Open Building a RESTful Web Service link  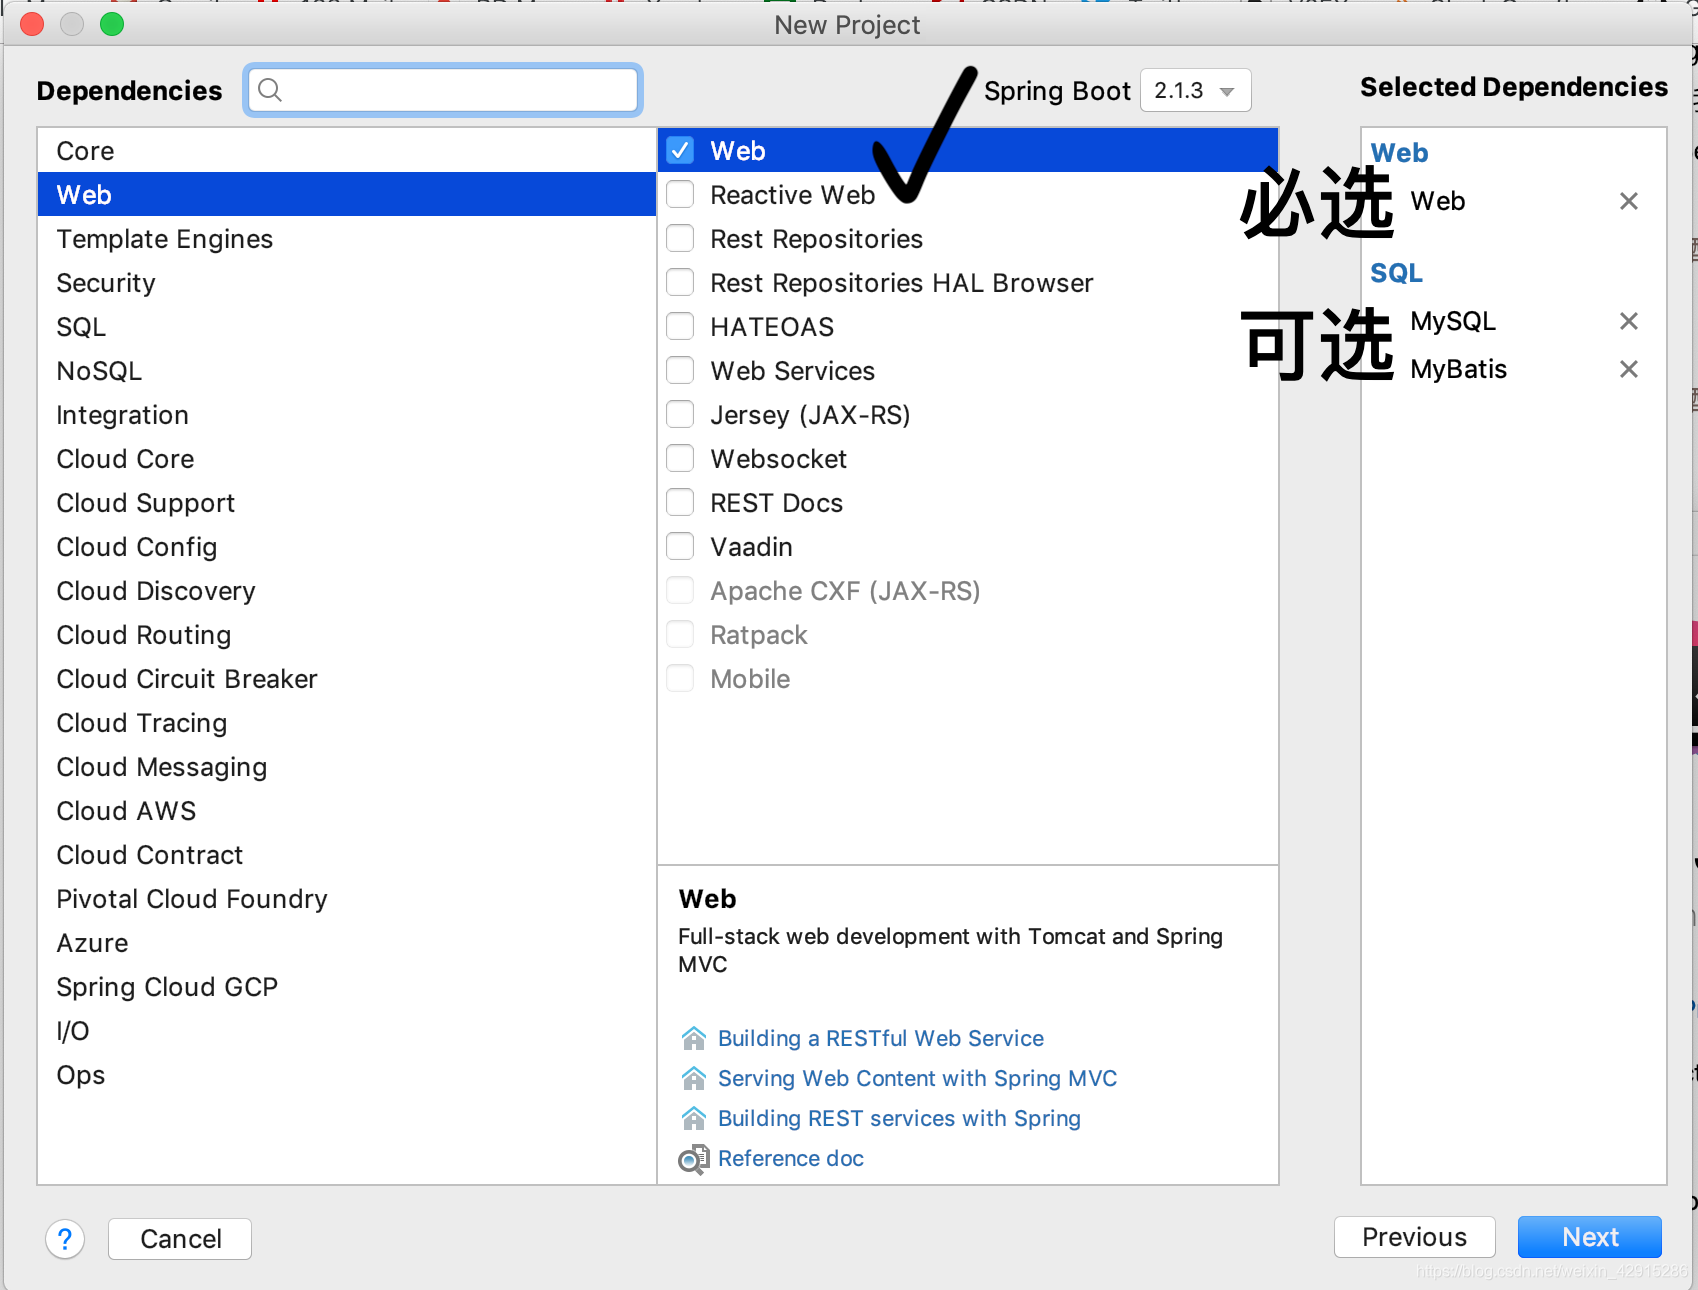(881, 1038)
